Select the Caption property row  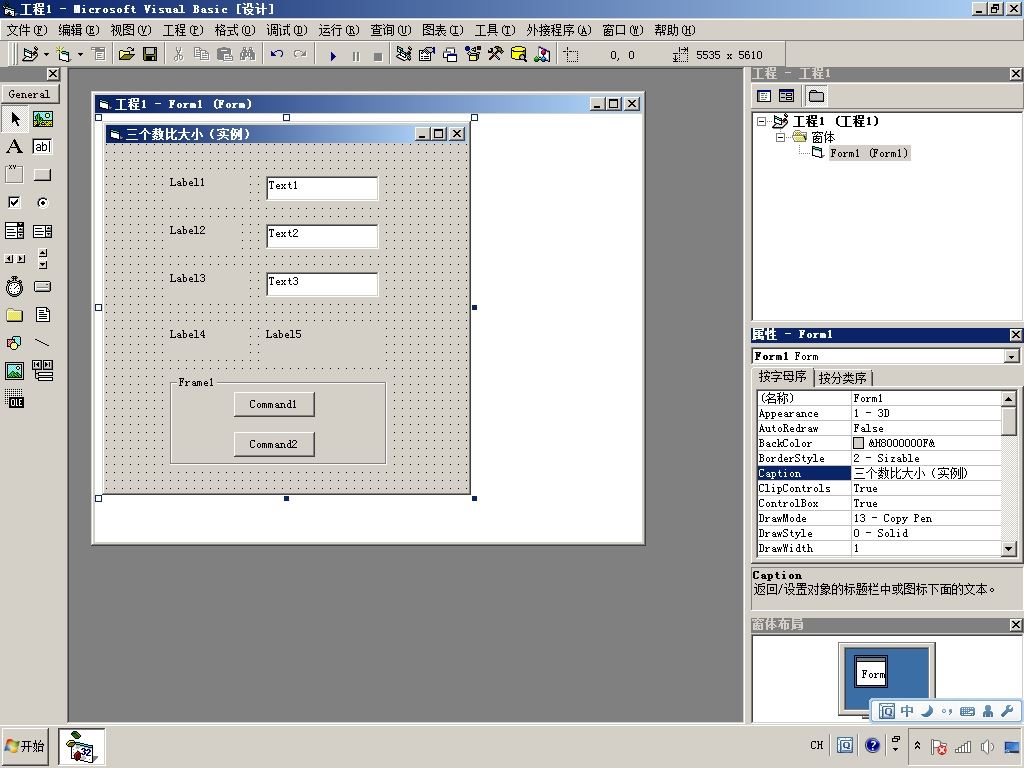click(x=878, y=473)
